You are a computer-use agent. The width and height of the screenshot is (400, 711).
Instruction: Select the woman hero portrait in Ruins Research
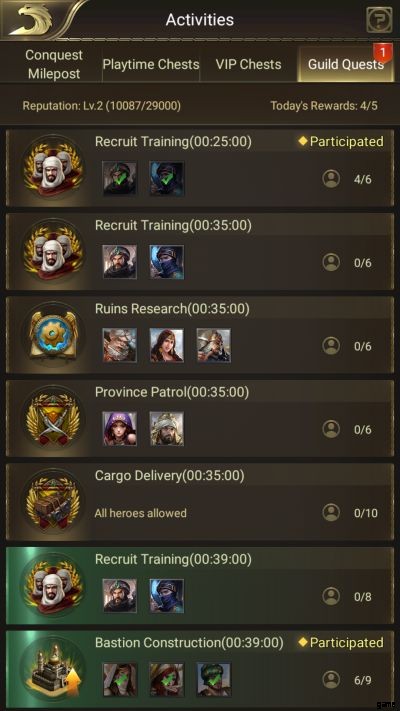(x=167, y=346)
